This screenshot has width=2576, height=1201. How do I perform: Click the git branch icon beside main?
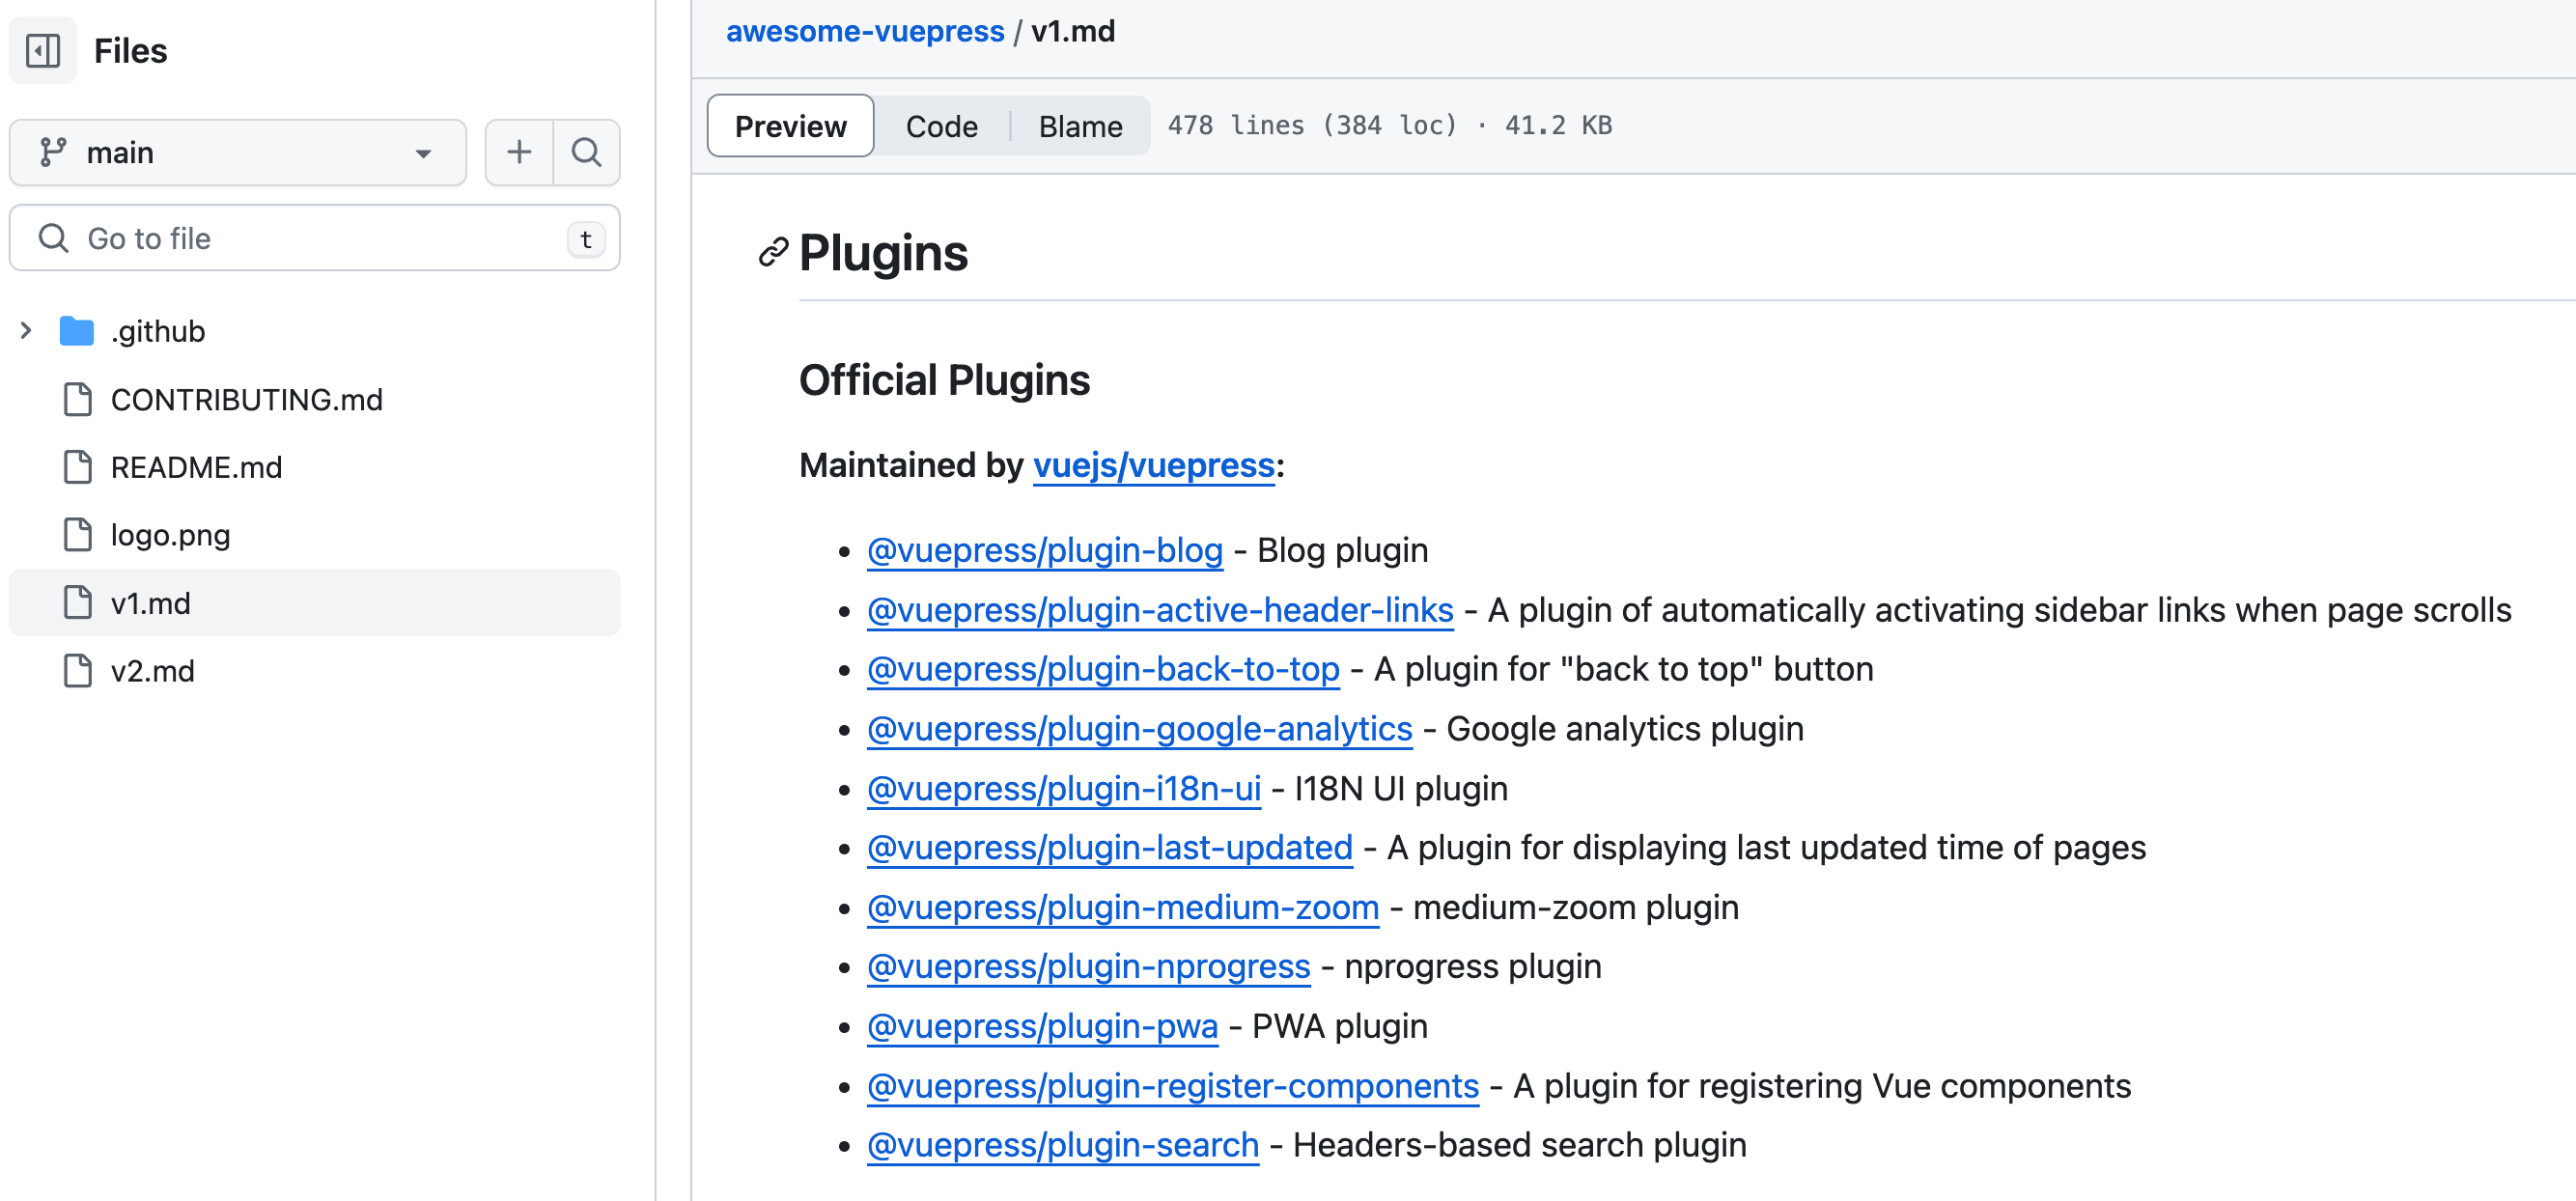[x=52, y=152]
